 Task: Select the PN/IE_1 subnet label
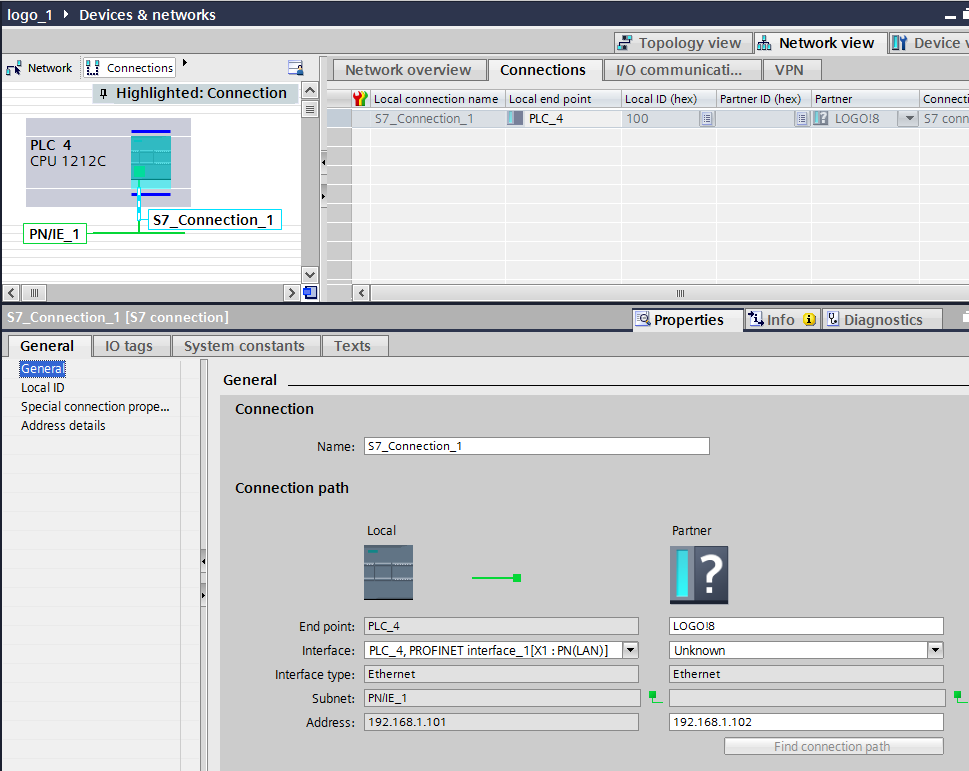[x=54, y=234]
